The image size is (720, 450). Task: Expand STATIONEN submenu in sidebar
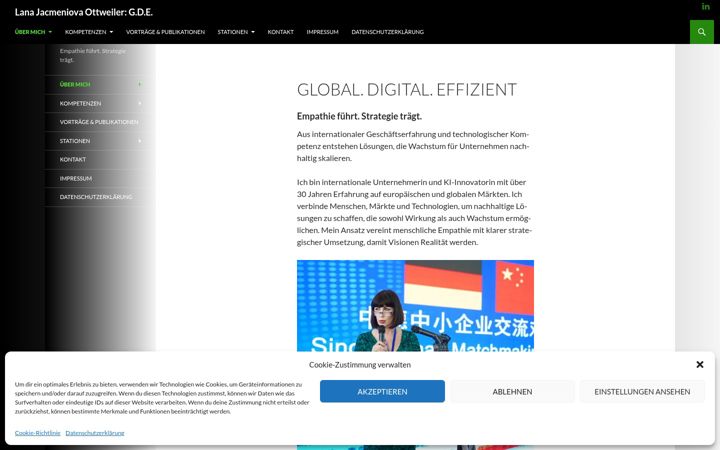click(140, 141)
